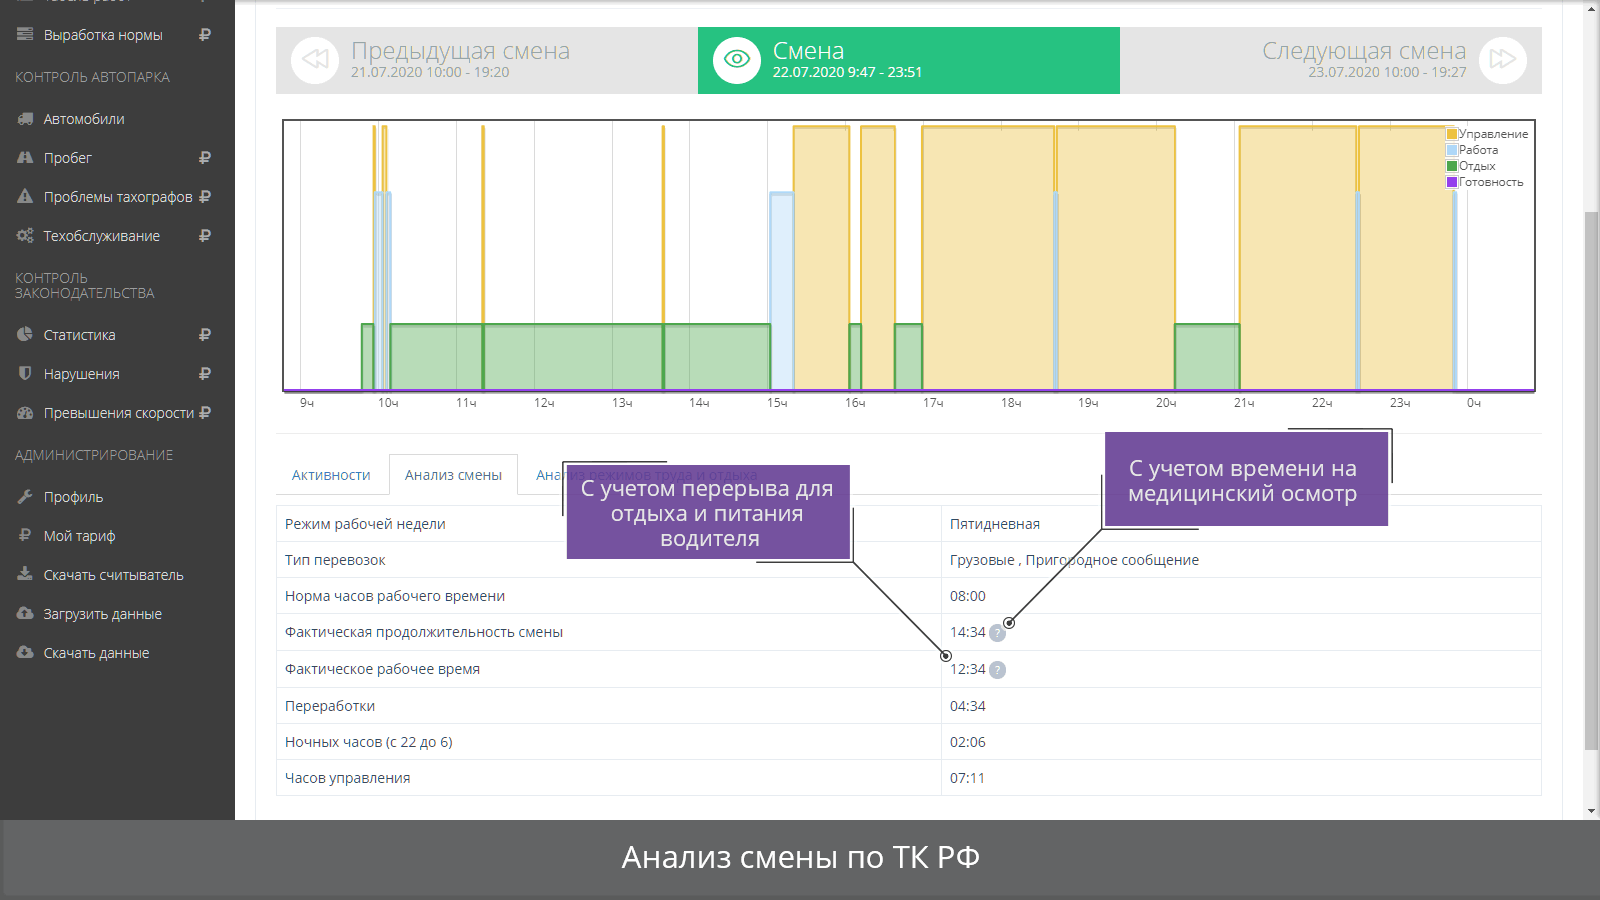The height and width of the screenshot is (900, 1600).
Task: Click the 08:00 norm hours value
Action: click(x=968, y=596)
